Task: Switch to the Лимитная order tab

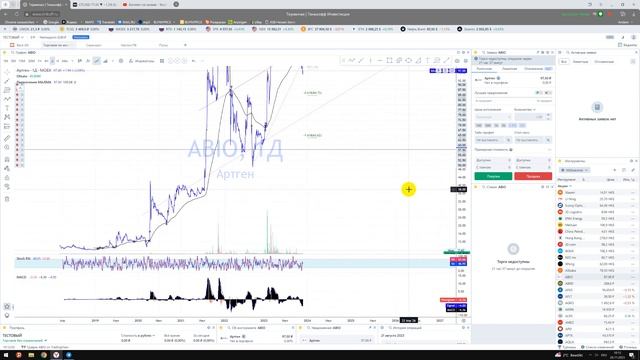Action: pos(509,69)
